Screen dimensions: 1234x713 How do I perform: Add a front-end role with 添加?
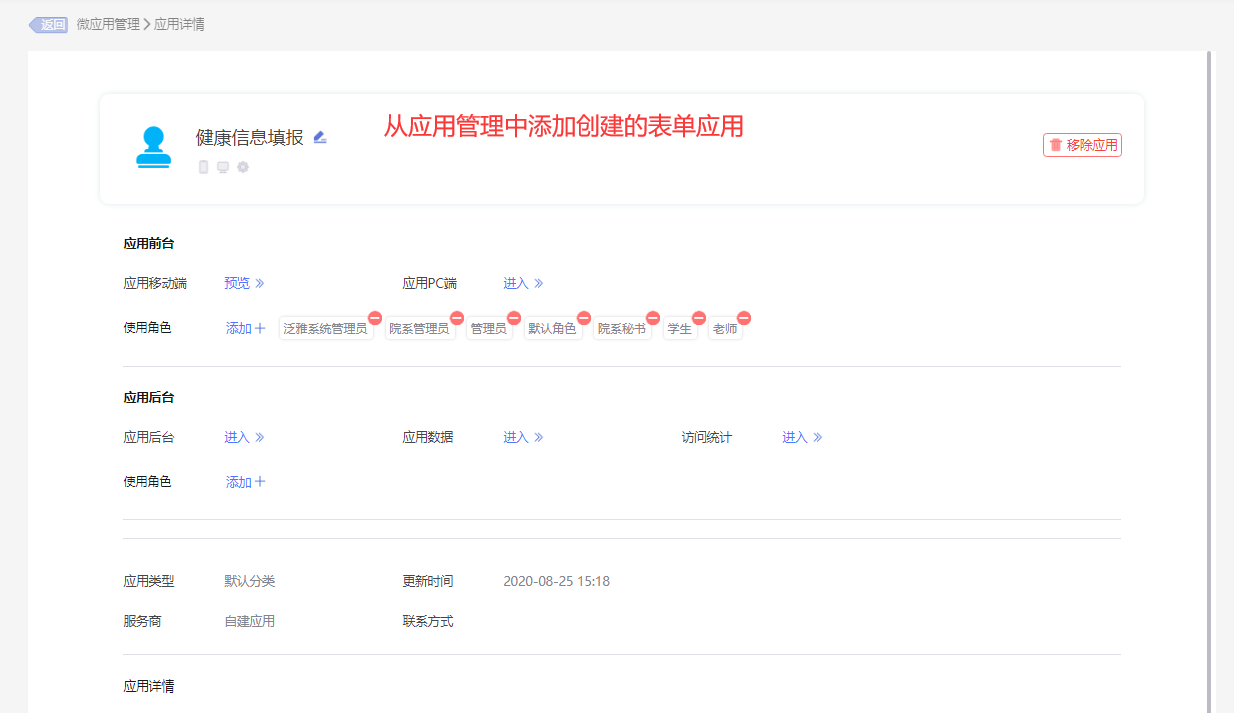point(246,328)
